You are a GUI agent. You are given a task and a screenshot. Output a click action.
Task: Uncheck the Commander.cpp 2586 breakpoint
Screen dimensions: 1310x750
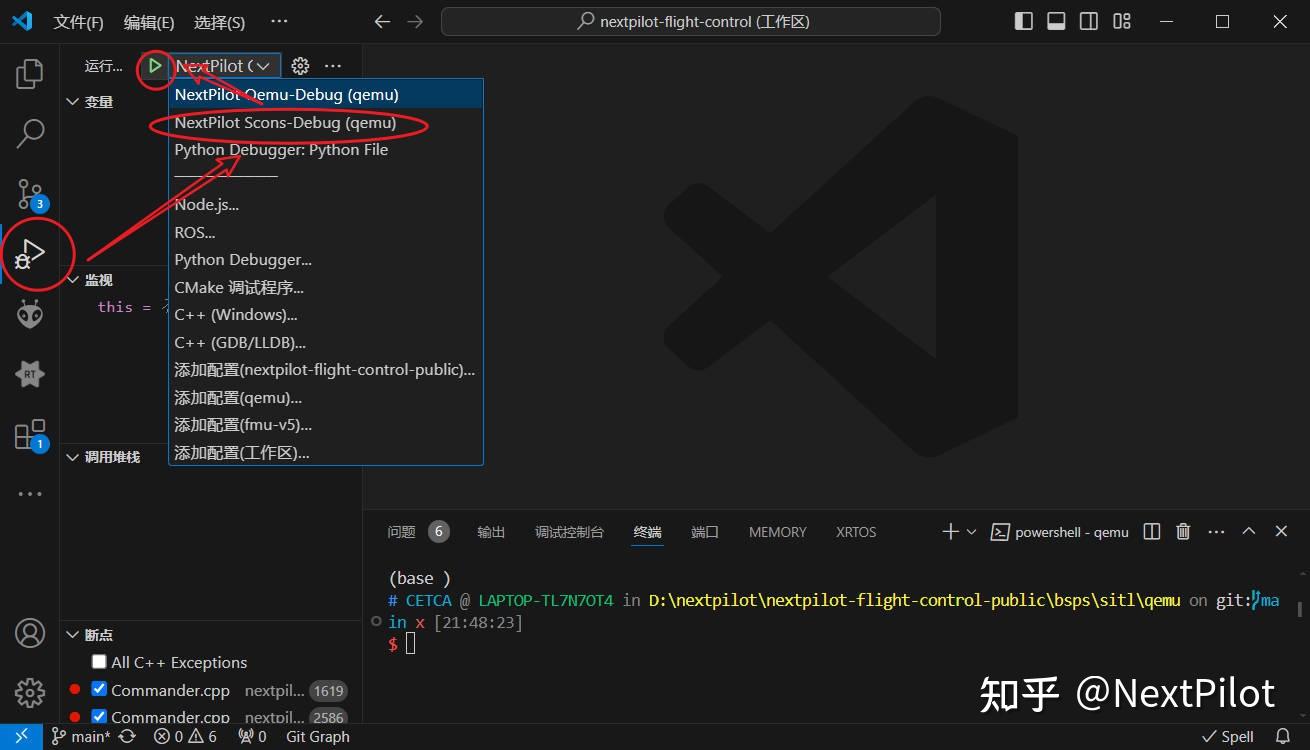97,716
